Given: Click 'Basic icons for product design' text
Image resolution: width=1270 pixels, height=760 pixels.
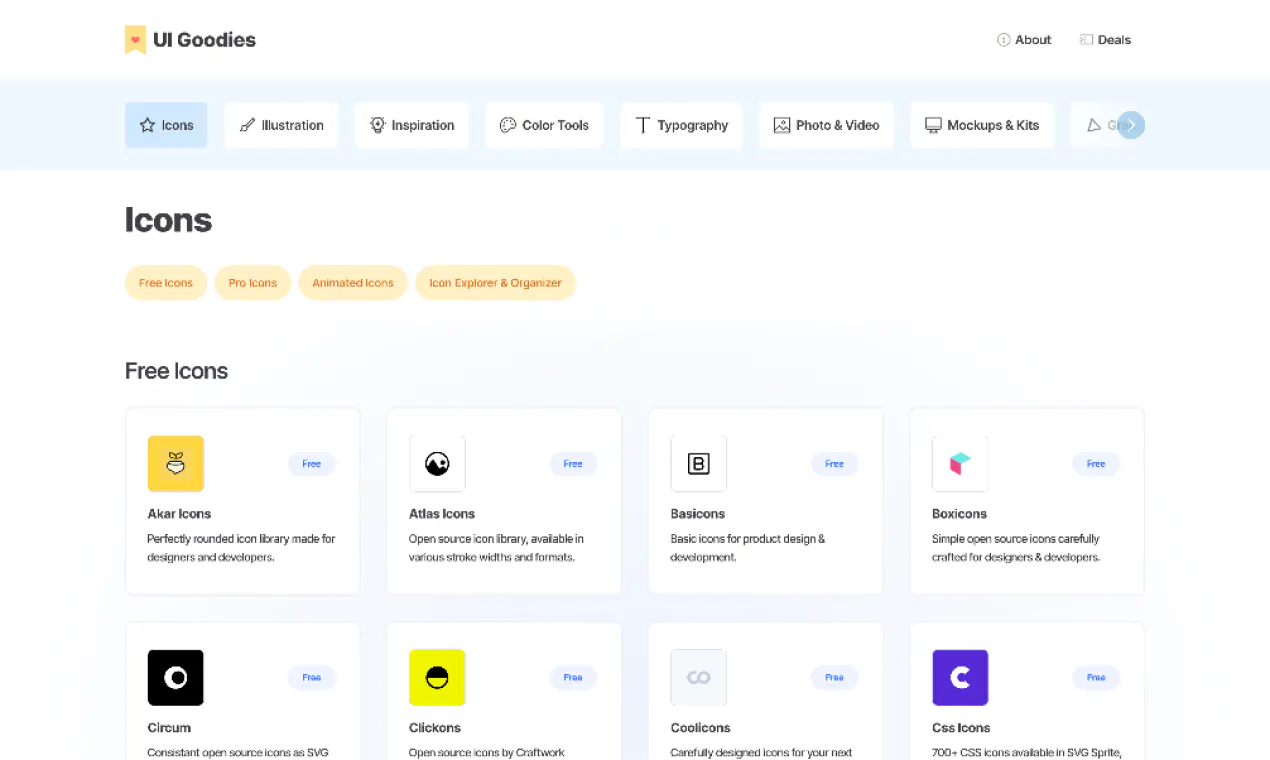Looking at the screenshot, I should click(x=748, y=548).
